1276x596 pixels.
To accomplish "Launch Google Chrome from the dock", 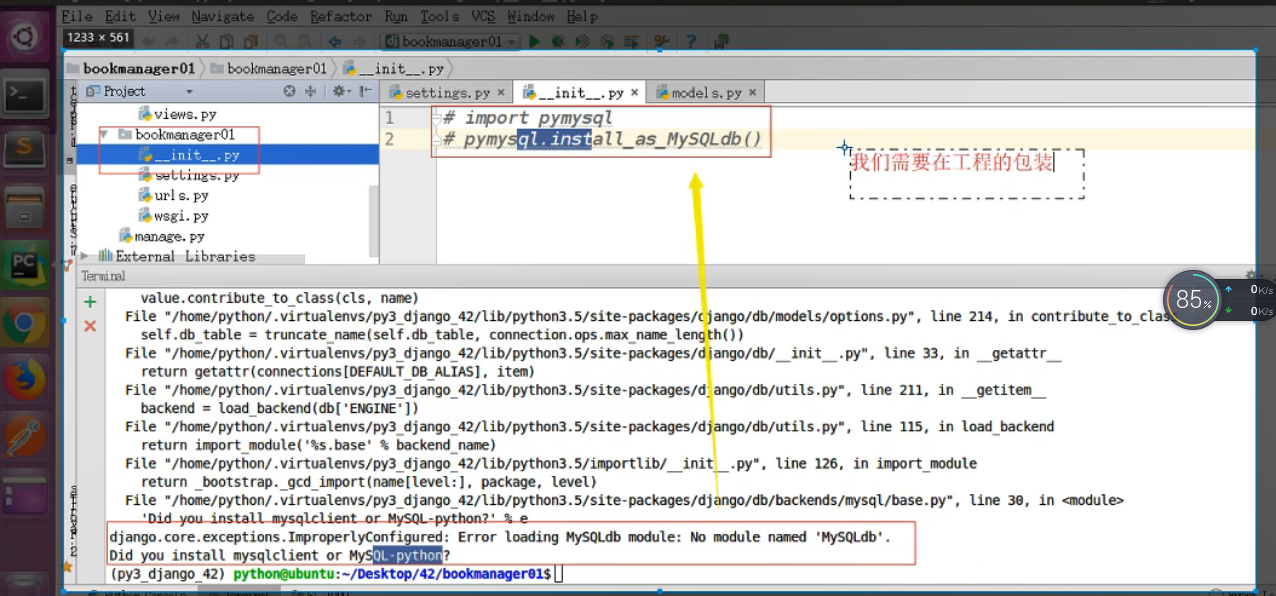I will click(x=24, y=323).
